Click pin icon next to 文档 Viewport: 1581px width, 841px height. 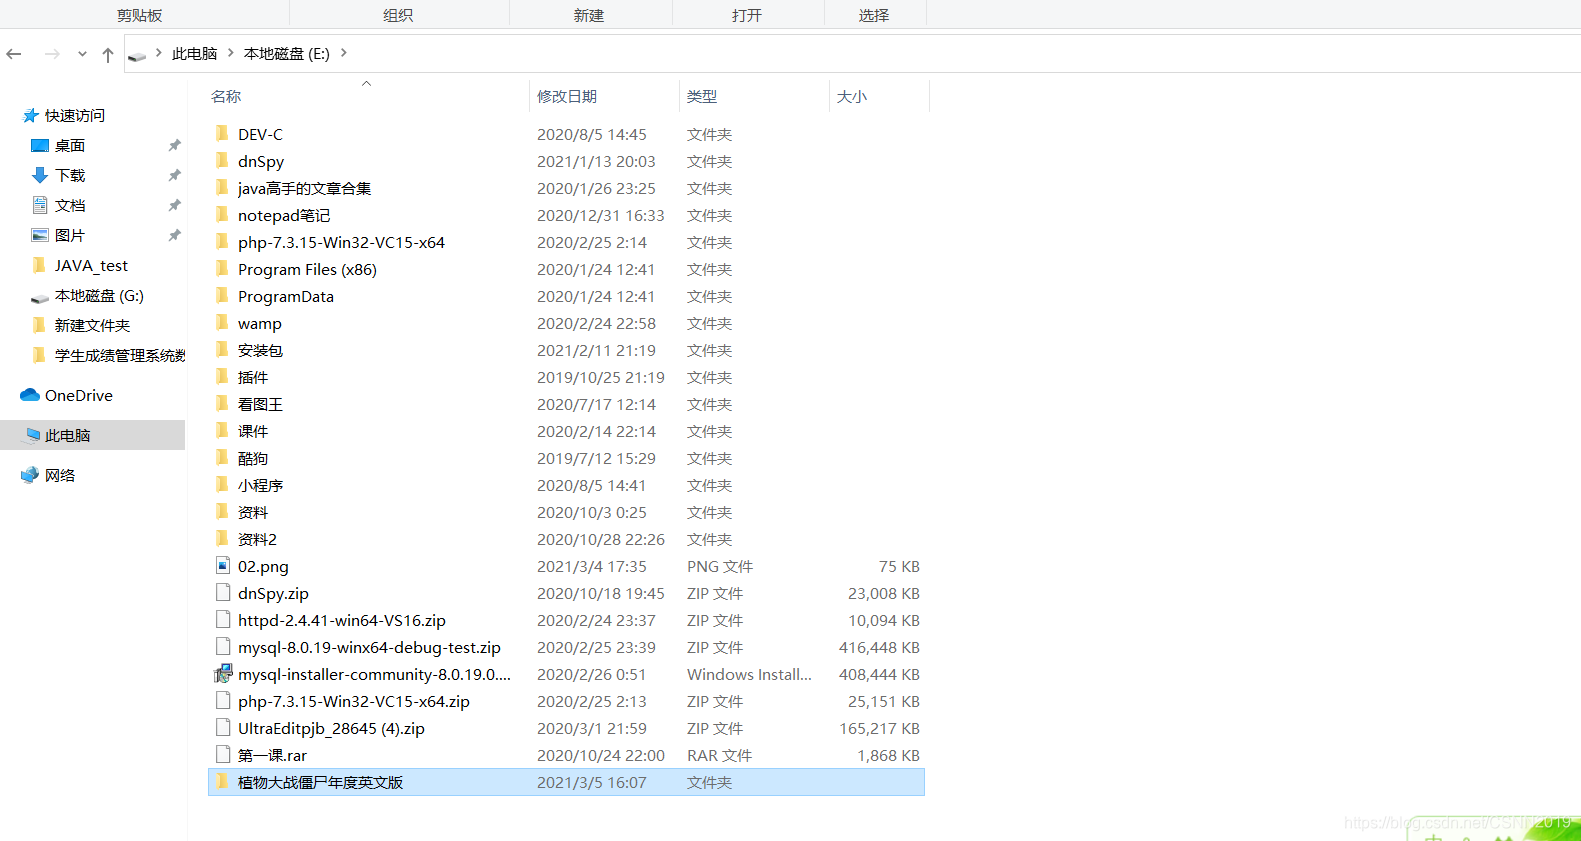[x=174, y=206]
